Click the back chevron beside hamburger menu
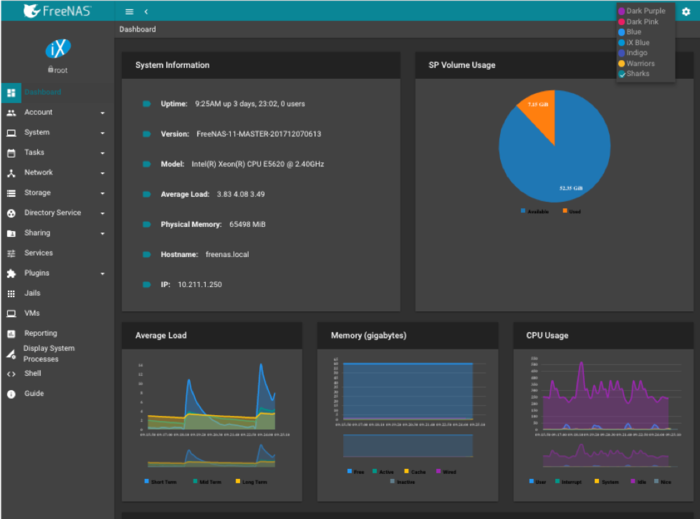This screenshot has width=700, height=519. (146, 11)
